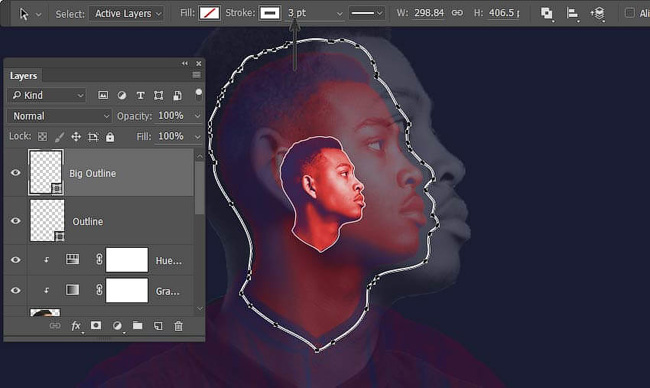Lock layer position
This screenshot has width=650, height=388.
coord(76,137)
